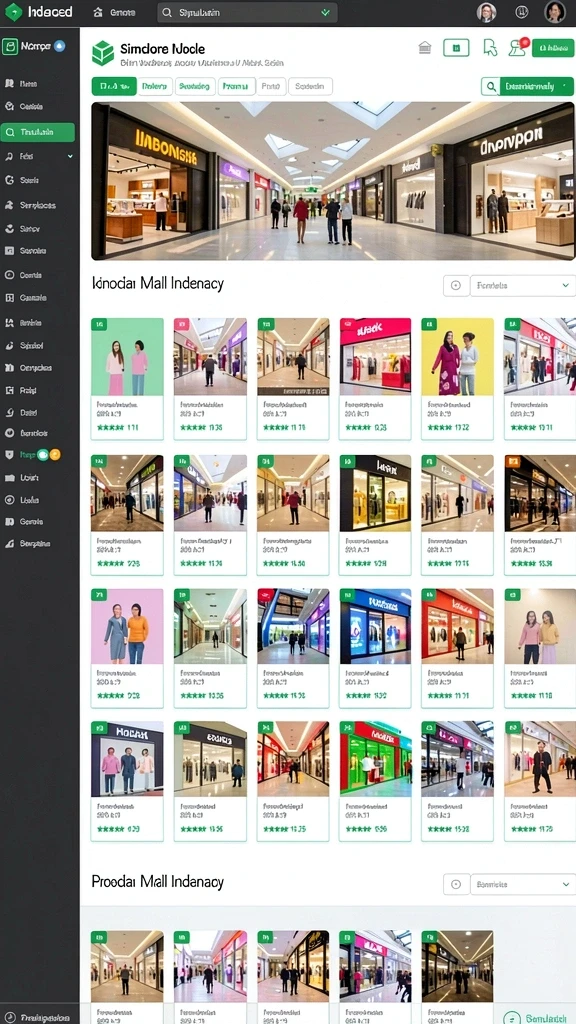Viewport: 576px width, 1024px height.
Task: Click the yellow circle toggle in sidebar
Action: tap(55, 455)
